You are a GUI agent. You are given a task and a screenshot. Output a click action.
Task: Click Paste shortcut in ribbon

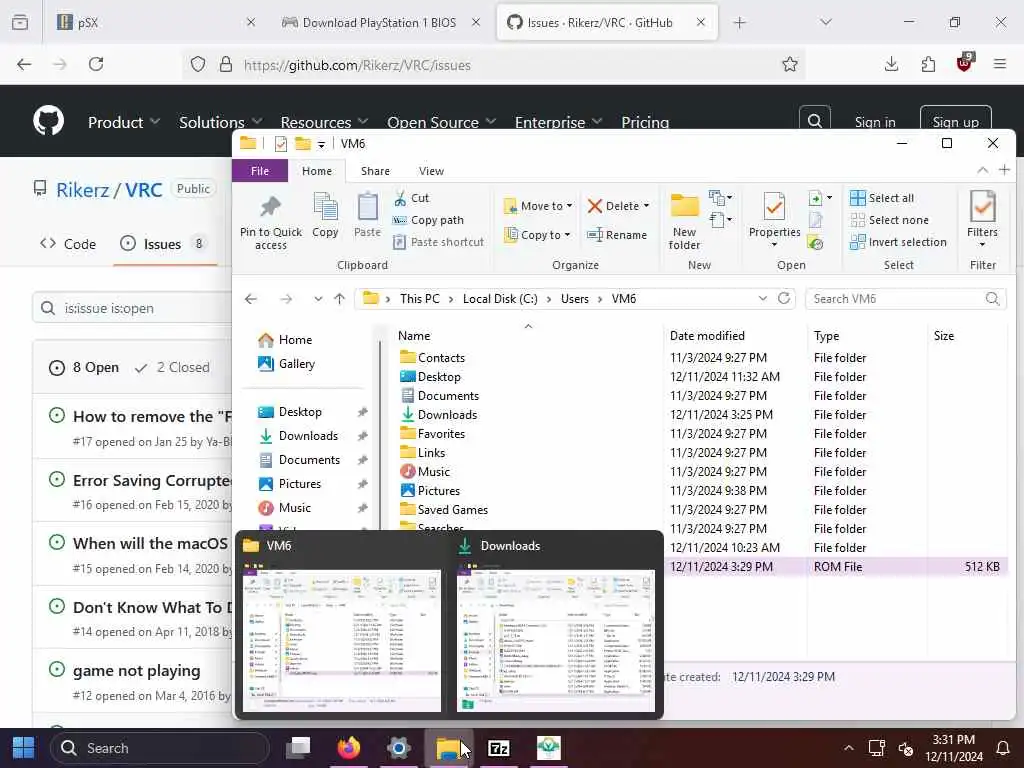(438, 242)
